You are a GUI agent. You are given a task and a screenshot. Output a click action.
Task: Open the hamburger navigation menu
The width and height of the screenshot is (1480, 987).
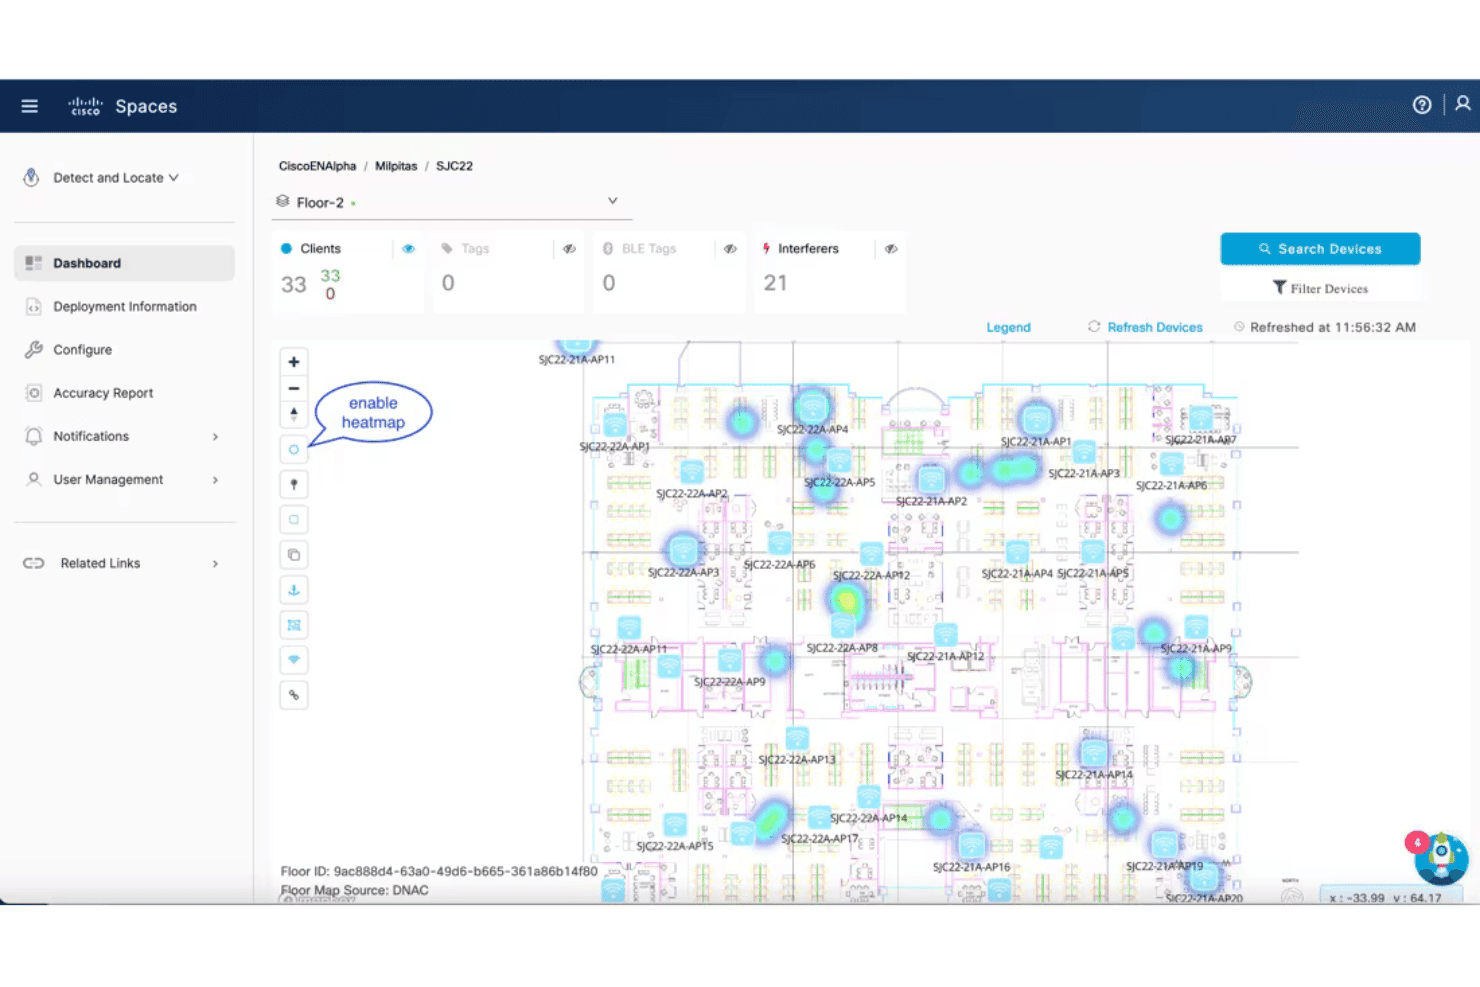[30, 106]
